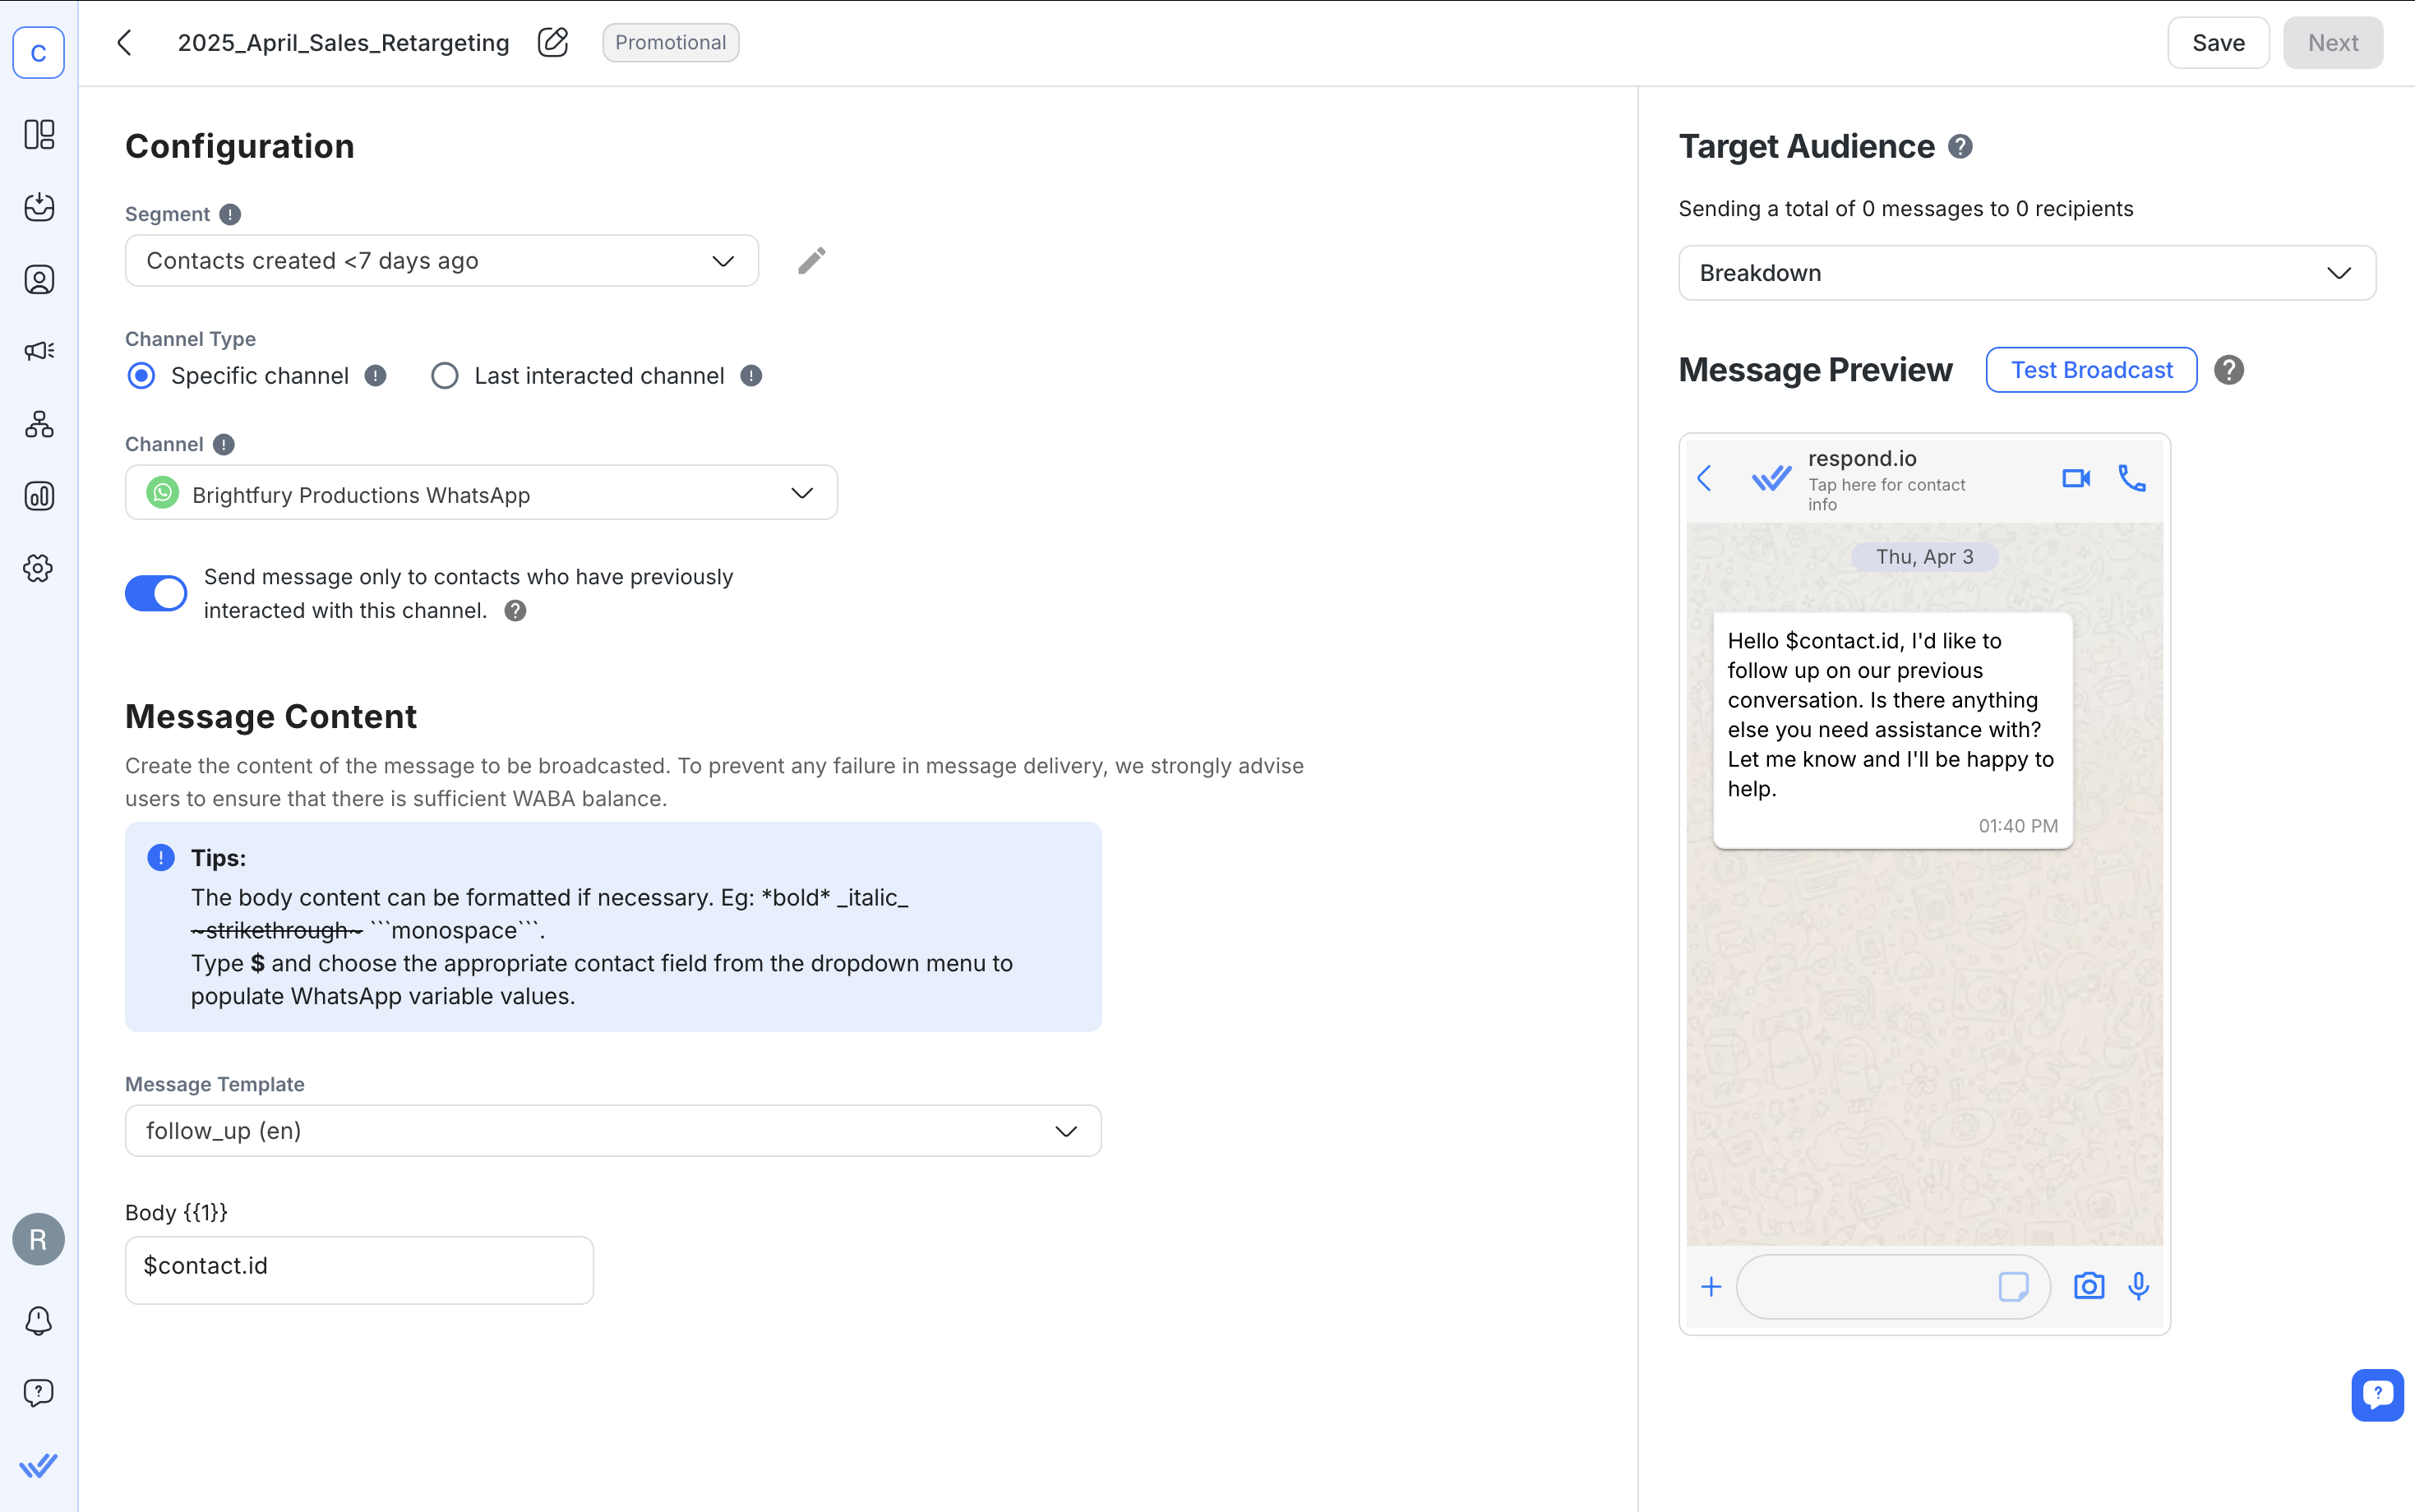This screenshot has height=1512, width=2415.
Task: Click the preview message bubble
Action: coord(1892,730)
